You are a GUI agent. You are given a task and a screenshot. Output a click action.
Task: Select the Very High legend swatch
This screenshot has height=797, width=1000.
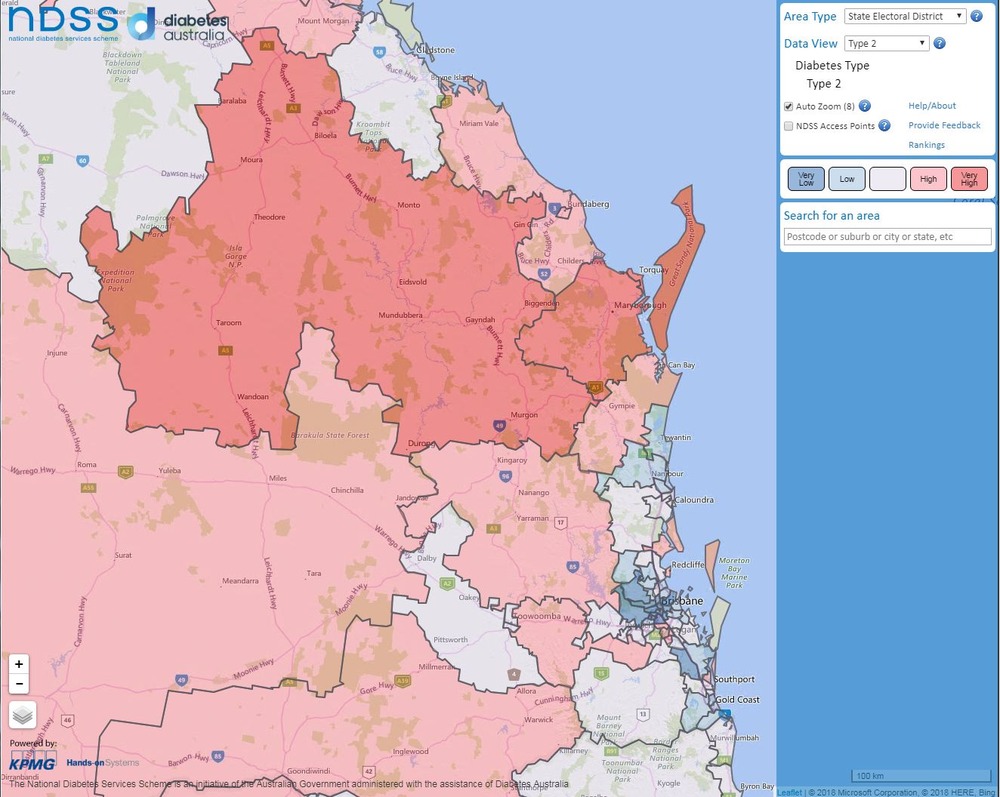coord(969,179)
